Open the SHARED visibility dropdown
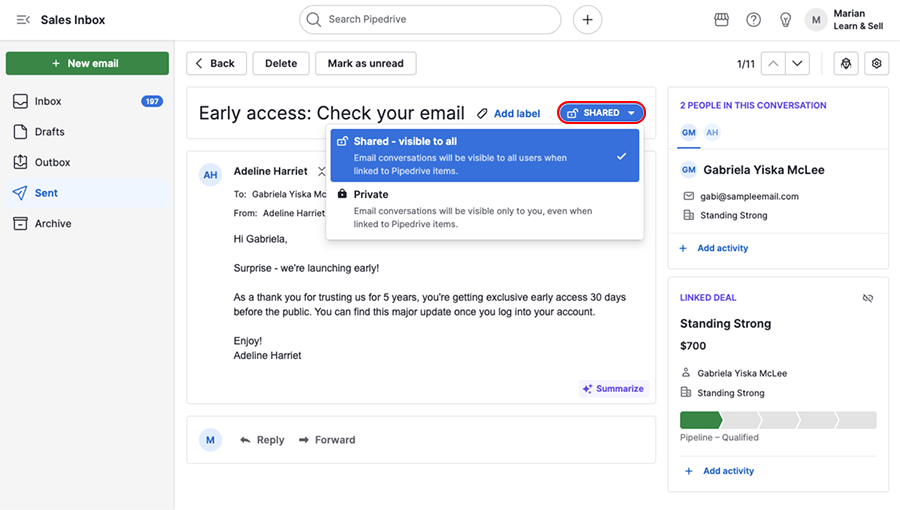Screen dimensions: 900x510 [x=601, y=113]
